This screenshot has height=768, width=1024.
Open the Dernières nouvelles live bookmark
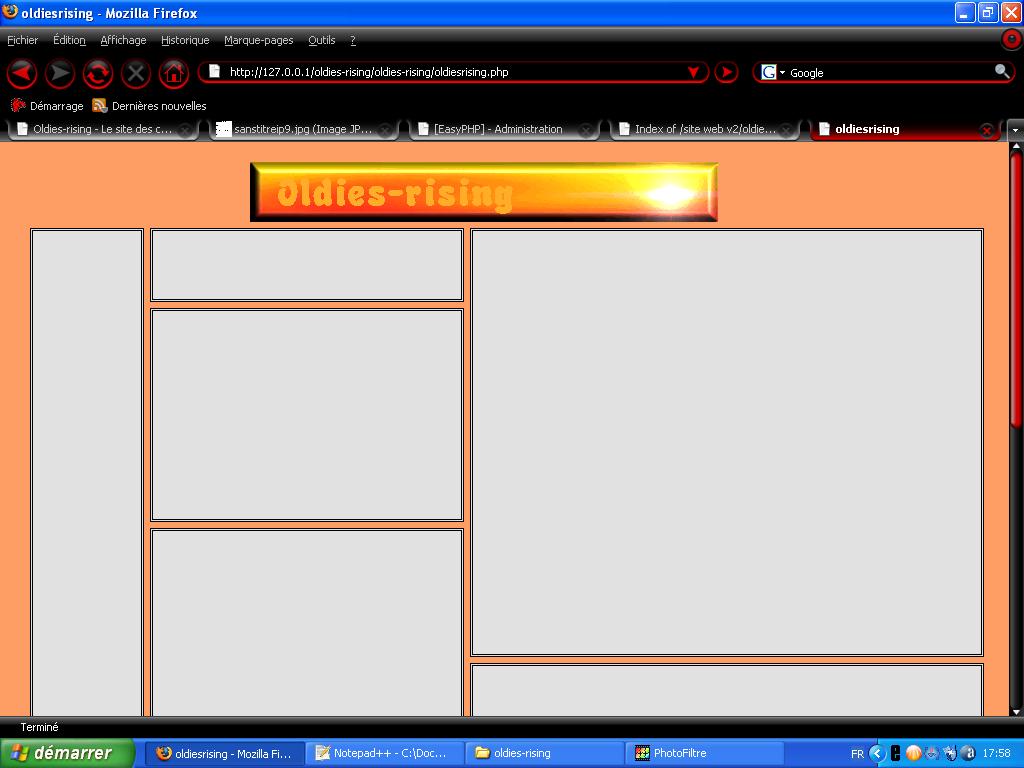(x=150, y=106)
